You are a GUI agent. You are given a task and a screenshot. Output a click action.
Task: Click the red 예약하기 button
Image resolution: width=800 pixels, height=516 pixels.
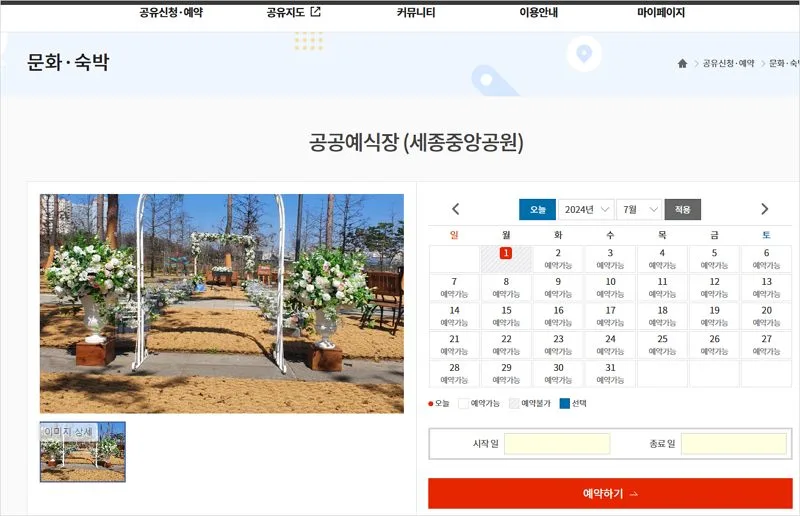(610, 494)
